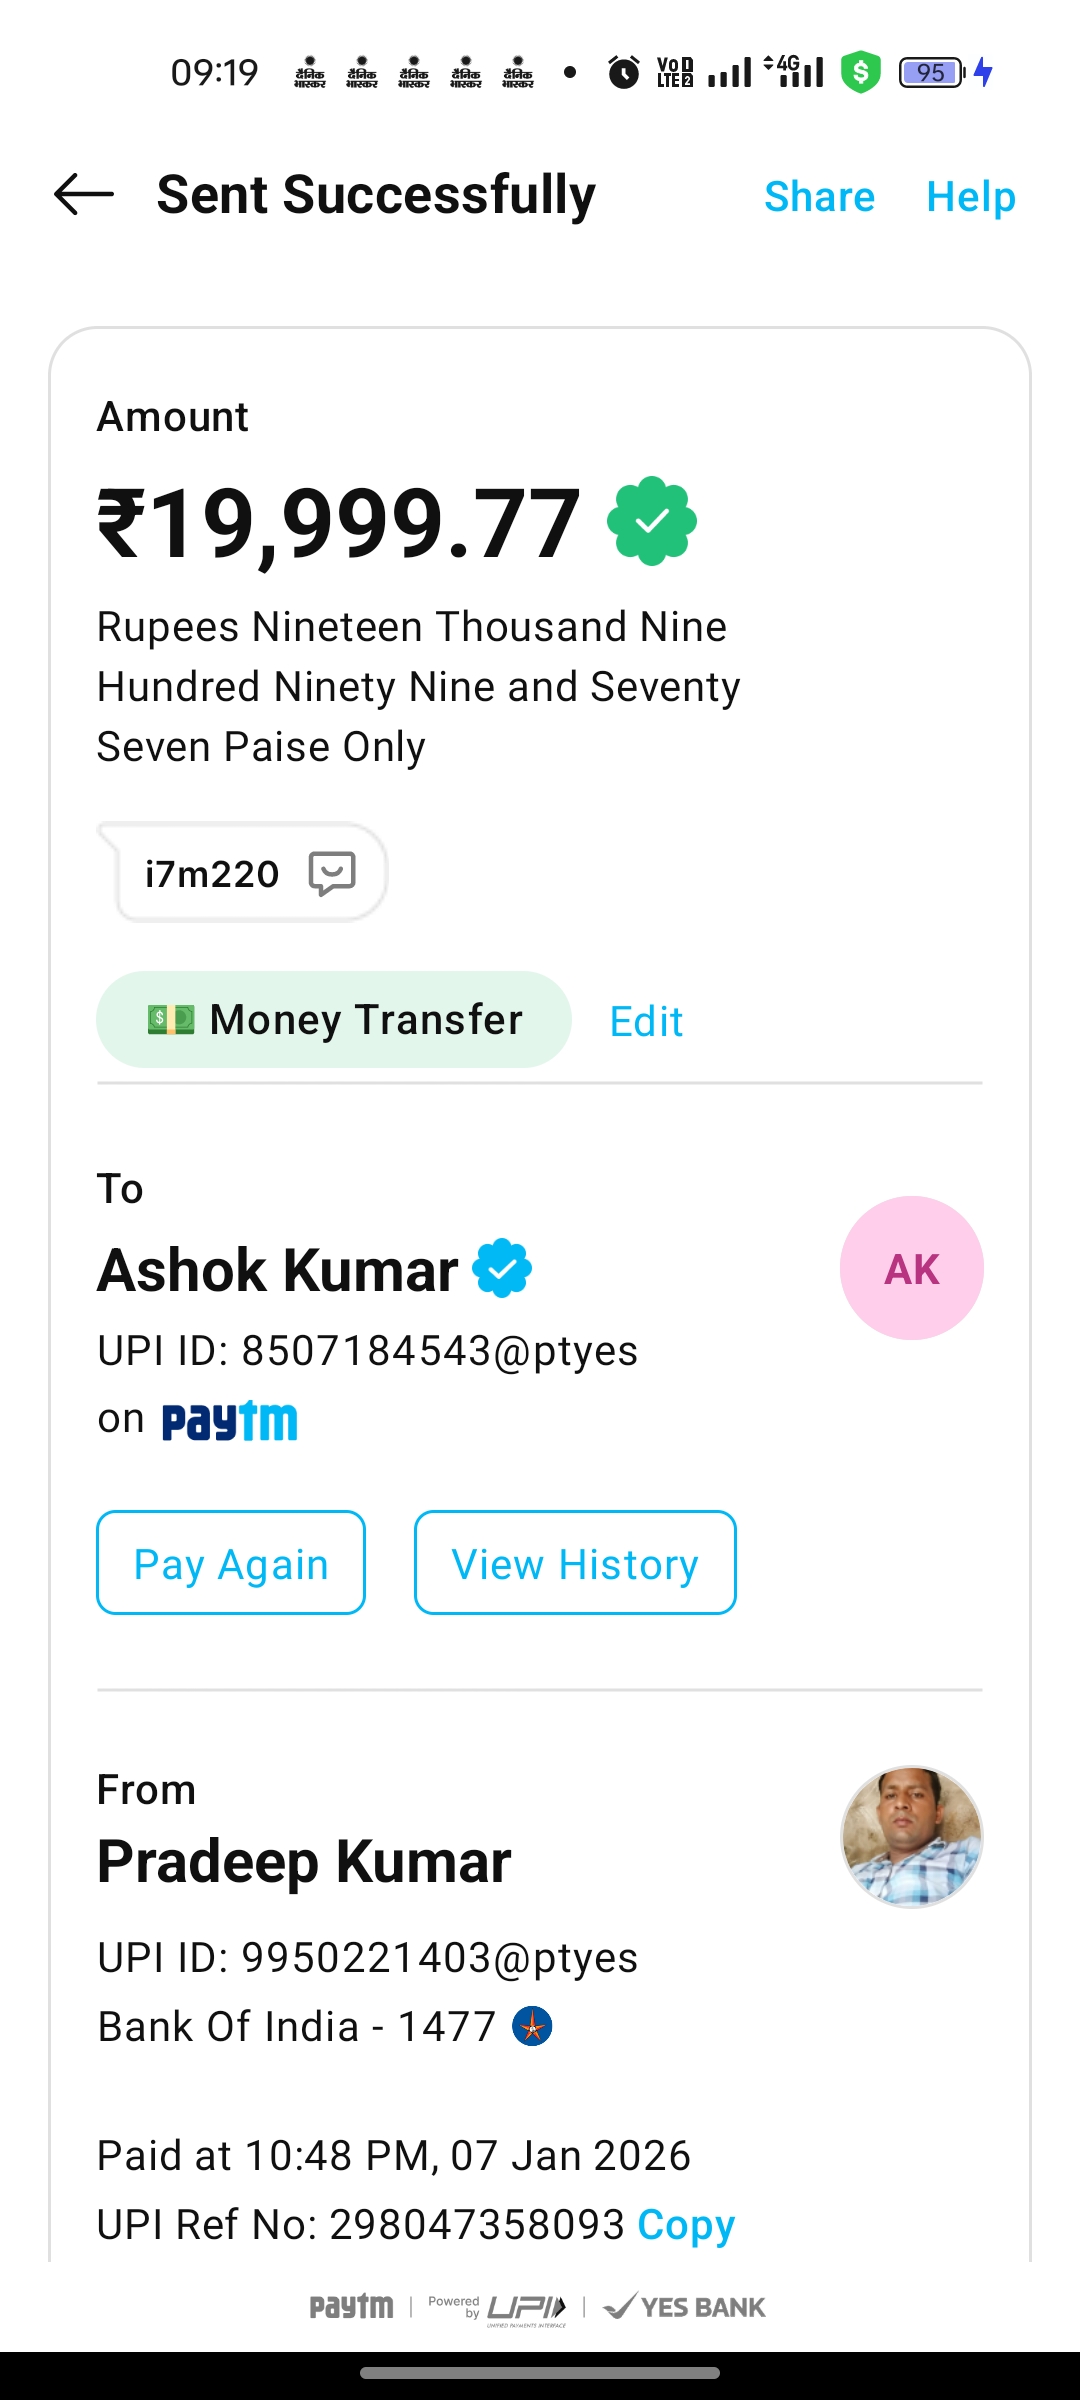The height and width of the screenshot is (2400, 1080).
Task: Tap the green payment success checkmark badge
Action: pos(652,521)
